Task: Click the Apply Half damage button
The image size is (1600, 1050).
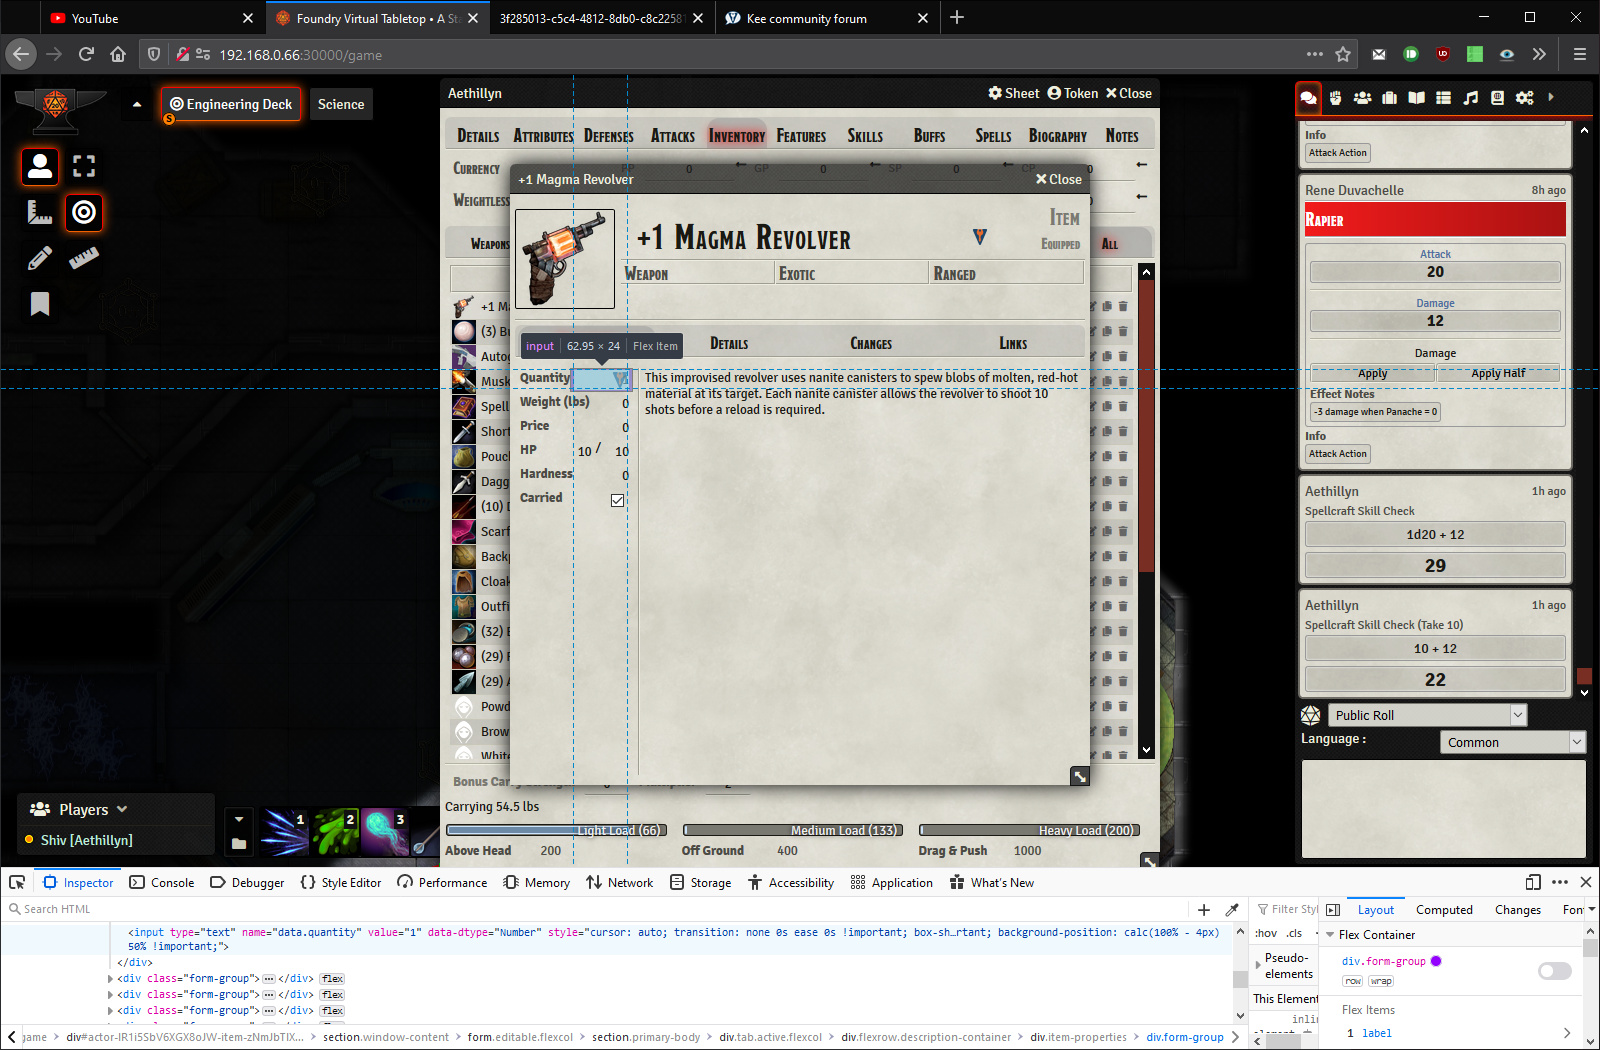Action: coord(1497,373)
